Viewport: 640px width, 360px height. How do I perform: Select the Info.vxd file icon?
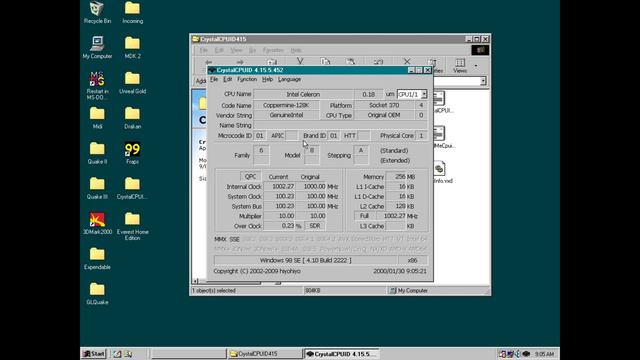(440, 169)
